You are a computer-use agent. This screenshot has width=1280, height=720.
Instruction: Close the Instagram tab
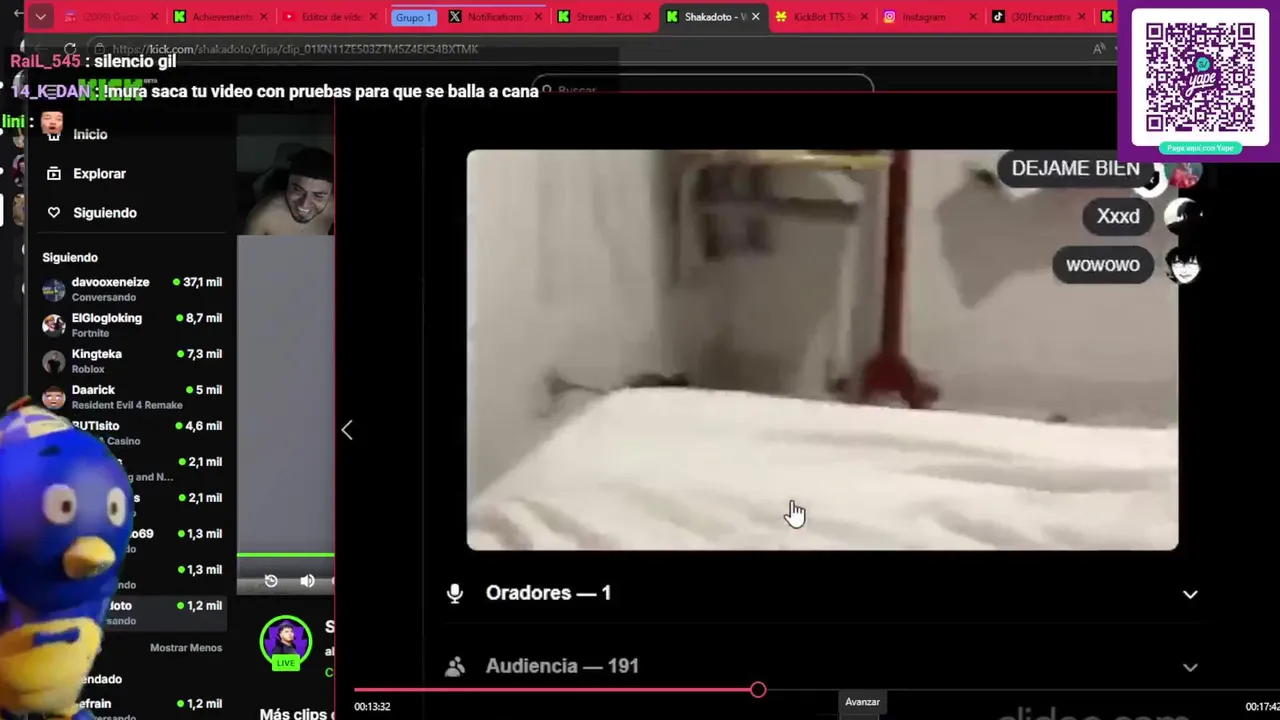click(x=973, y=17)
